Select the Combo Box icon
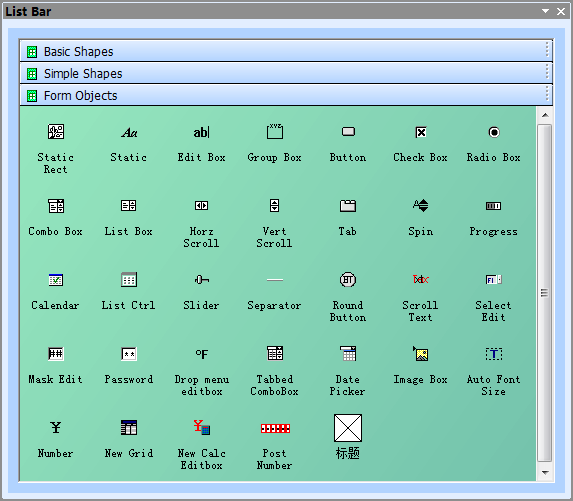Screen dimensions: 573x501 click(x=56, y=206)
